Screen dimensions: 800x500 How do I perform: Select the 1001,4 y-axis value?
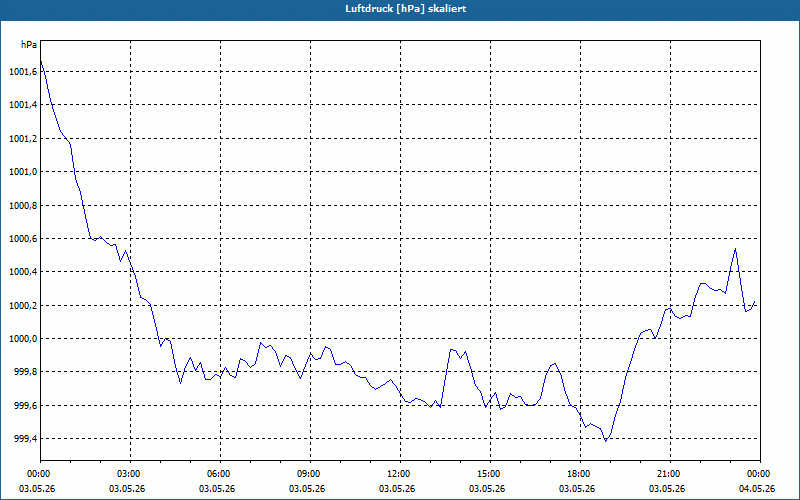(x=23, y=105)
